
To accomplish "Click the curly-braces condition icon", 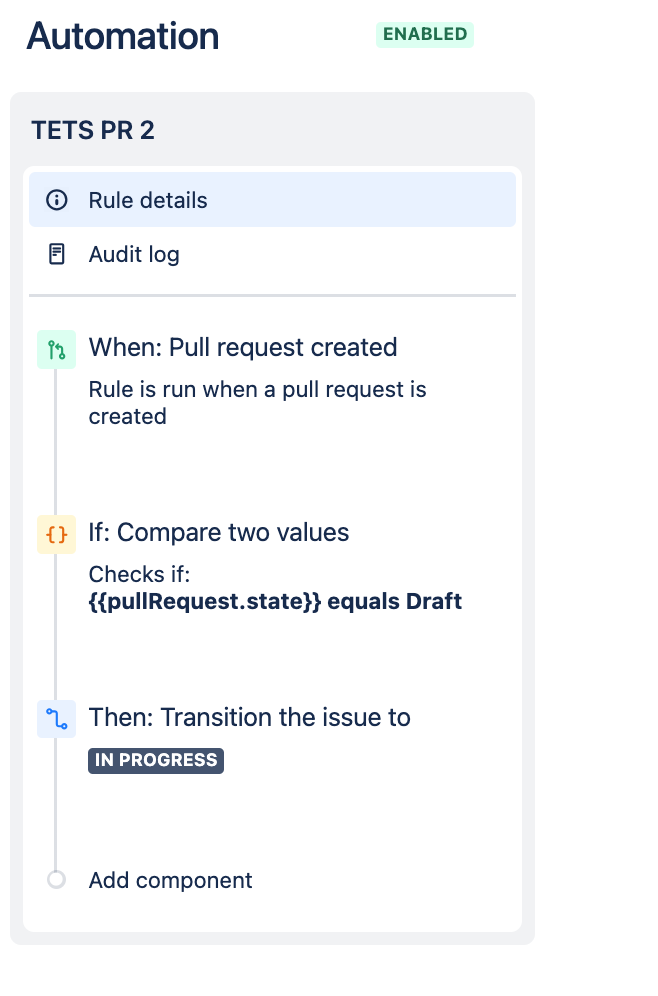I will click(x=56, y=534).
